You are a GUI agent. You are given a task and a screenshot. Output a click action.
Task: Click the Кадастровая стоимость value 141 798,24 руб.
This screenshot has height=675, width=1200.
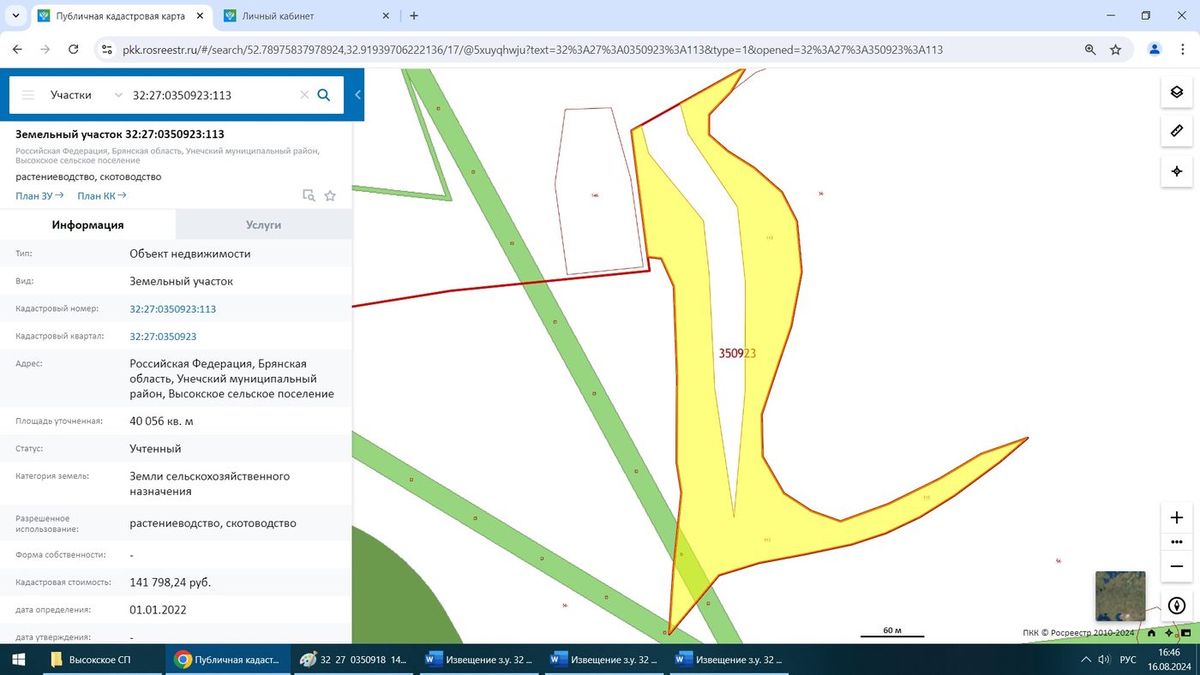(x=170, y=582)
